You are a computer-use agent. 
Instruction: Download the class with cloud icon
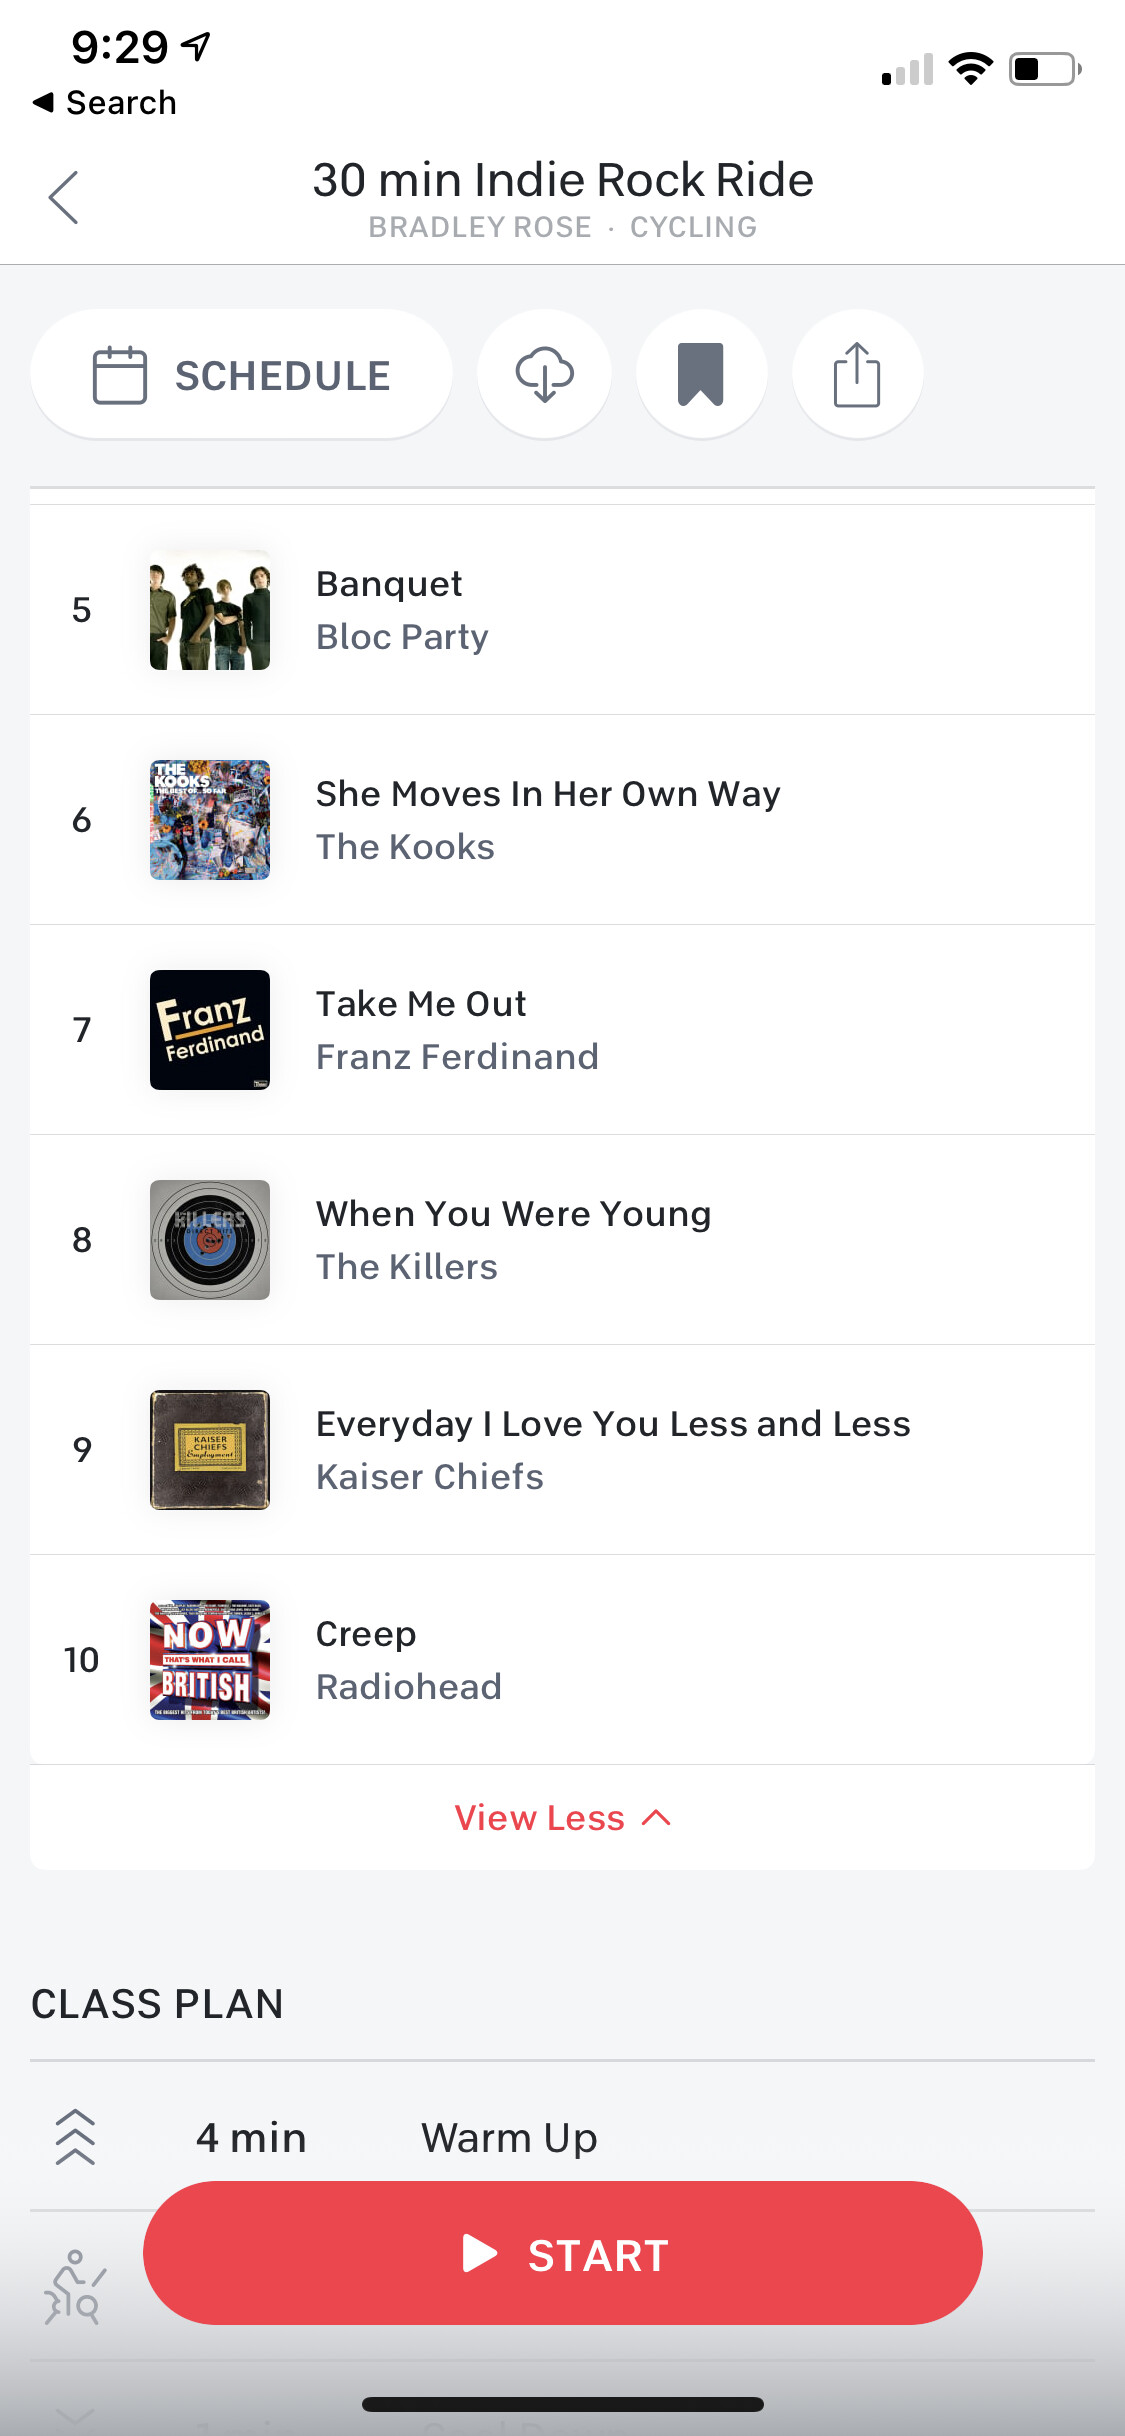(x=544, y=374)
